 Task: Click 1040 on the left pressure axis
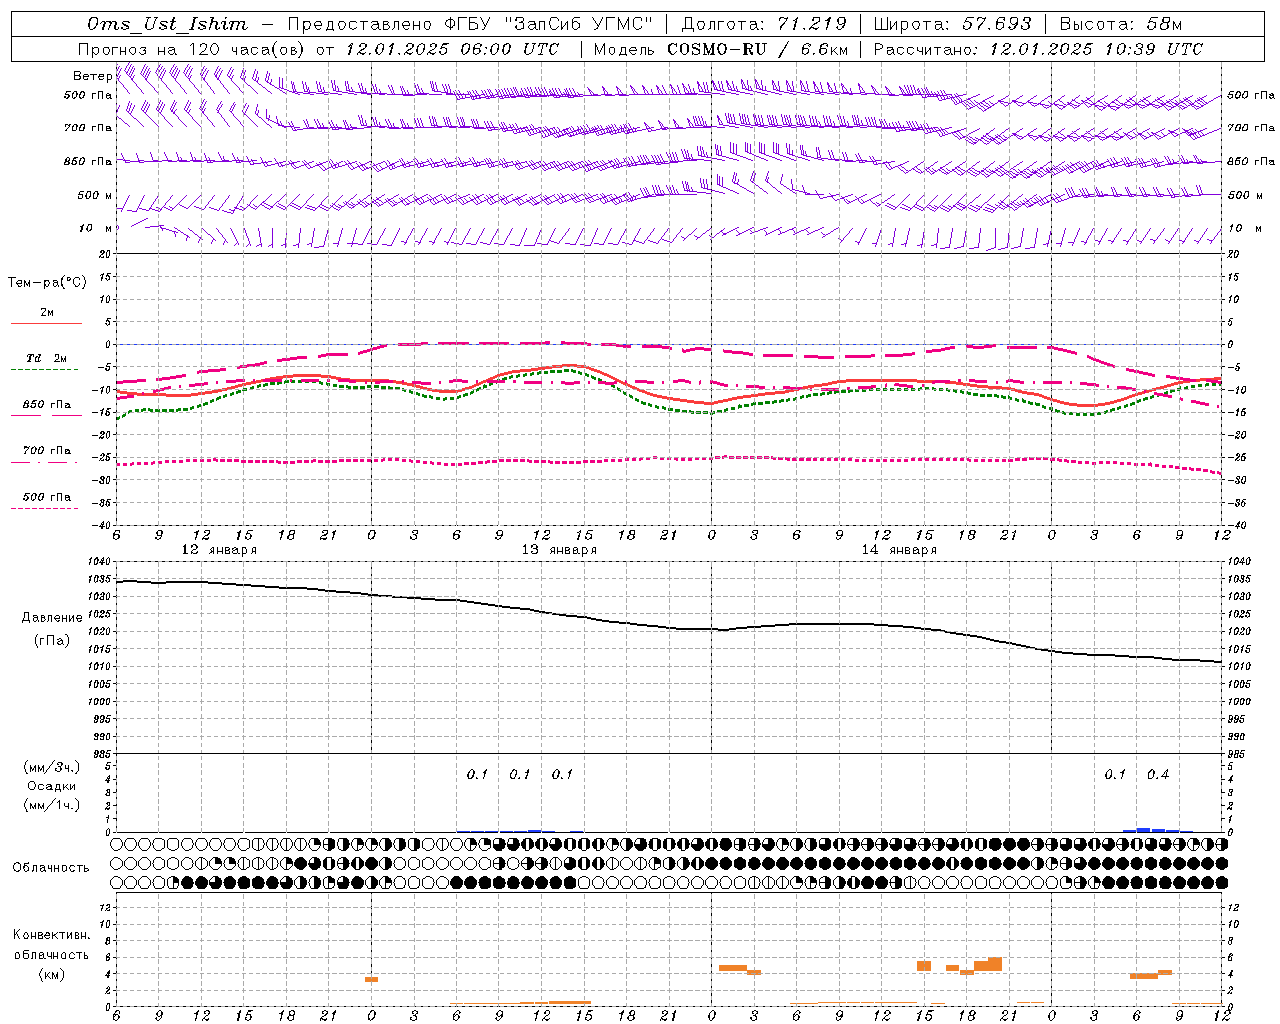point(99,562)
